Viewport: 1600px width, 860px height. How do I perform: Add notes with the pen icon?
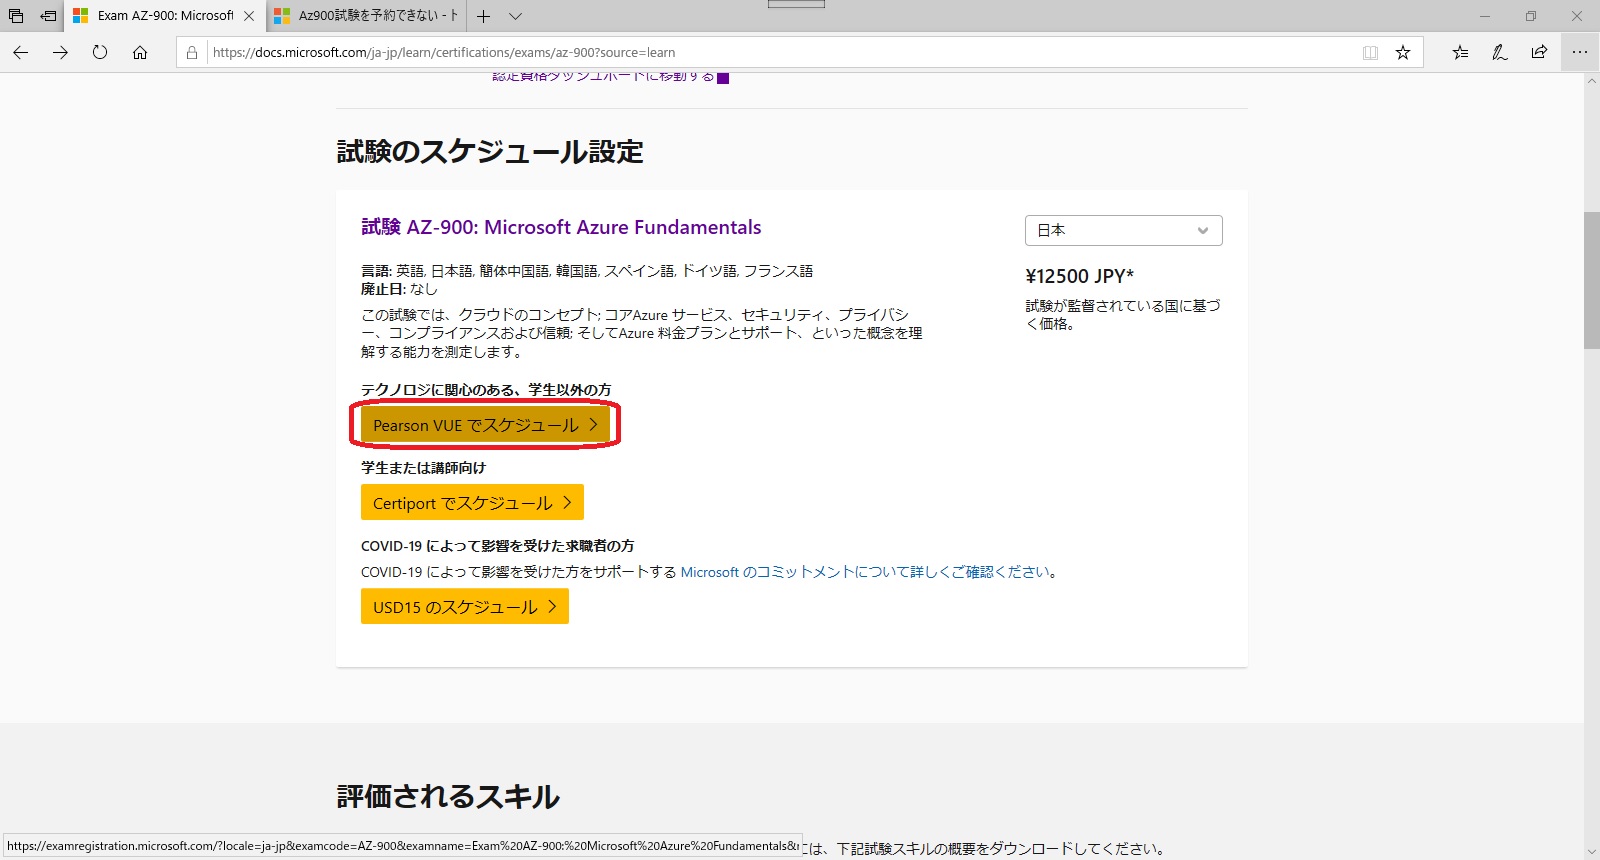1500,52
